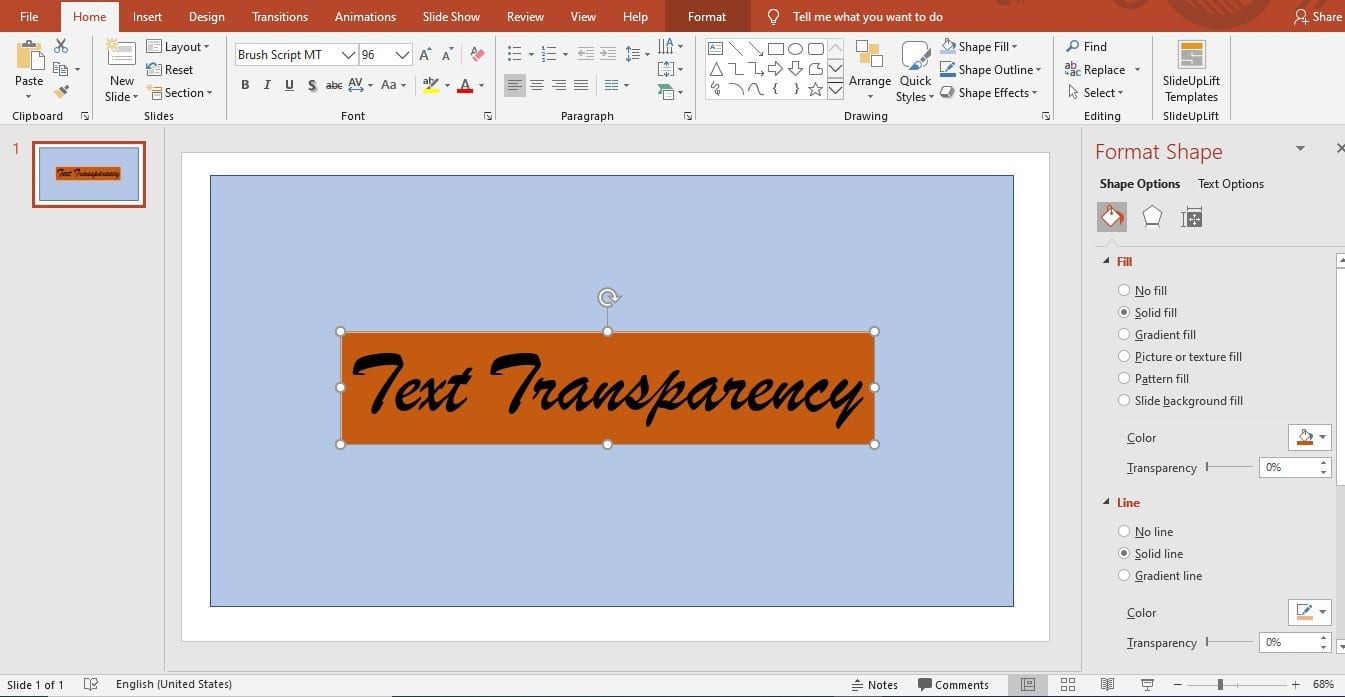This screenshot has width=1345, height=697.
Task: Switch to the Insert ribbon tab
Action: tap(147, 17)
